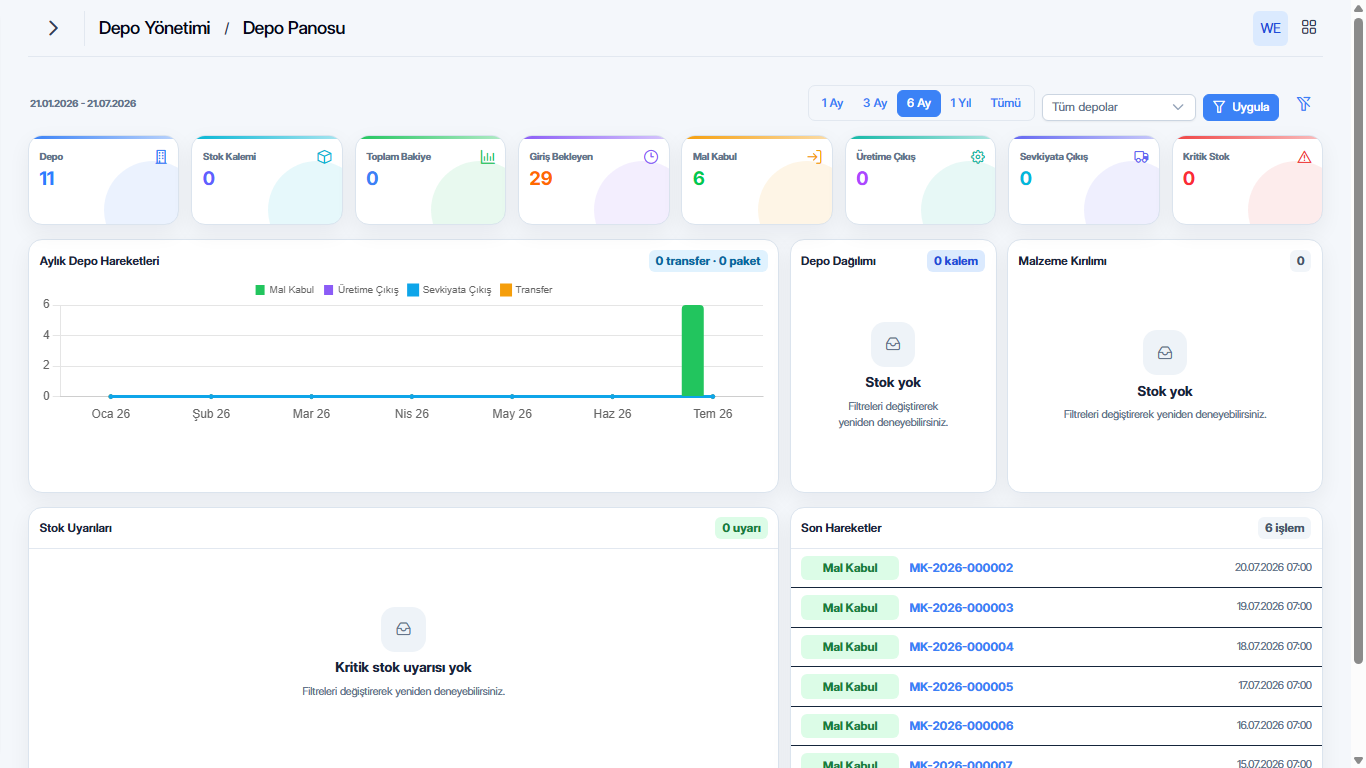Viewport: 1366px width, 768px height.
Task: Click the clear filters funnel icon
Action: 1303,104
